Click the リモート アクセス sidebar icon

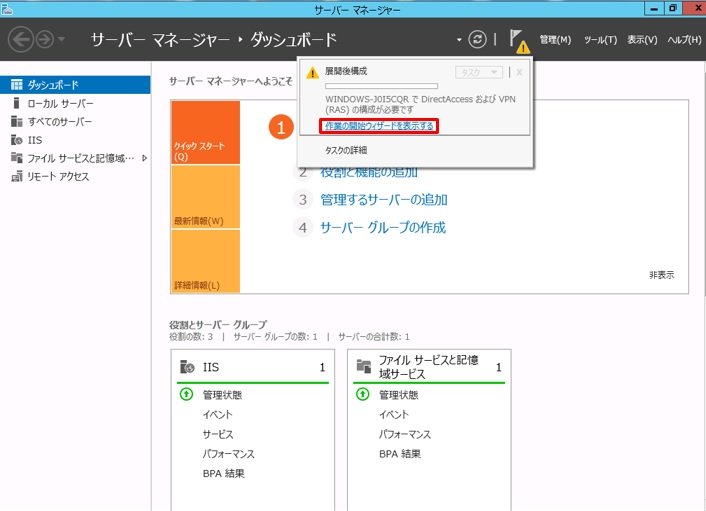click(17, 176)
